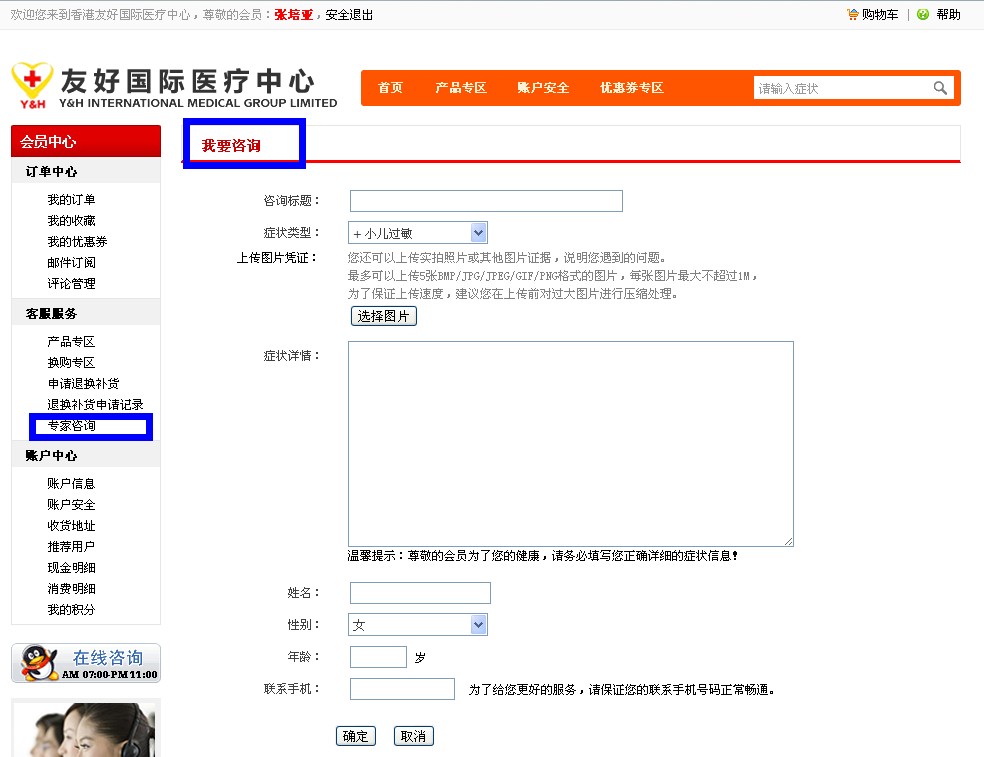
Task: Open the 症状类型 dropdown
Action: (417, 233)
